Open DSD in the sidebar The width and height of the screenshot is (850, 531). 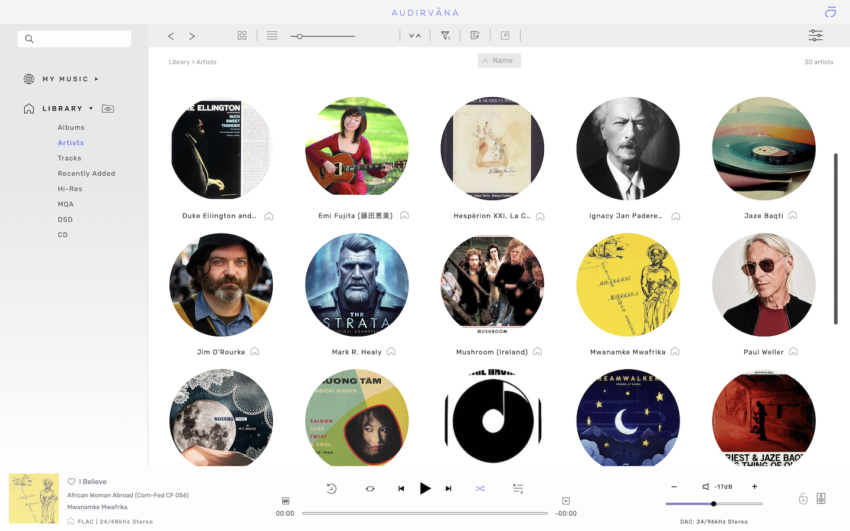point(65,219)
